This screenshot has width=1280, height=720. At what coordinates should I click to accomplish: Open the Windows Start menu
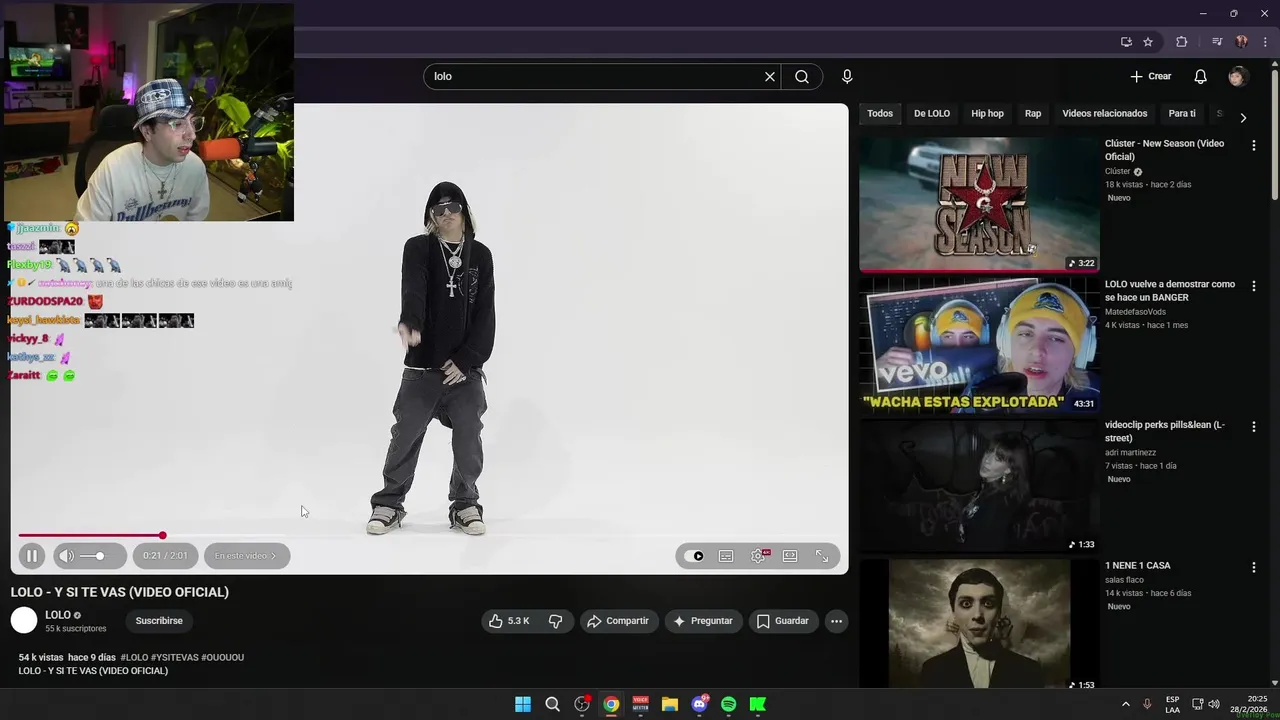(x=523, y=705)
